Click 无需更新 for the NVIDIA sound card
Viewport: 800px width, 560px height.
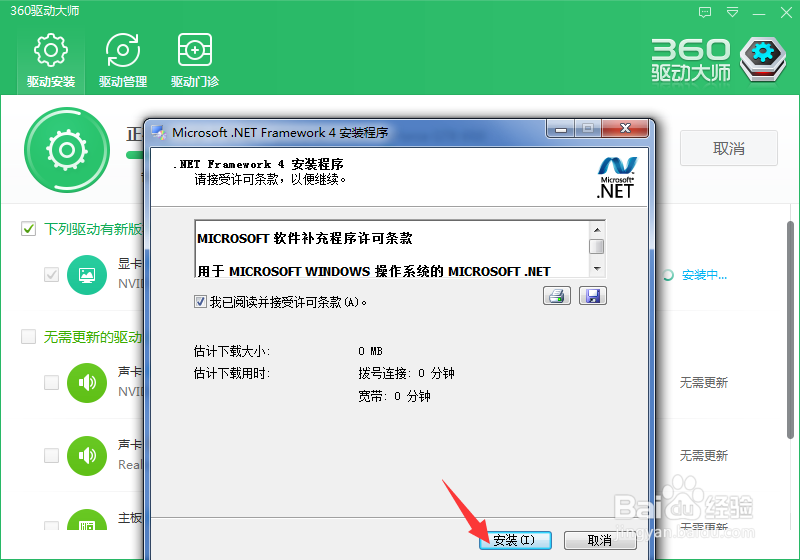pyautogui.click(x=704, y=383)
